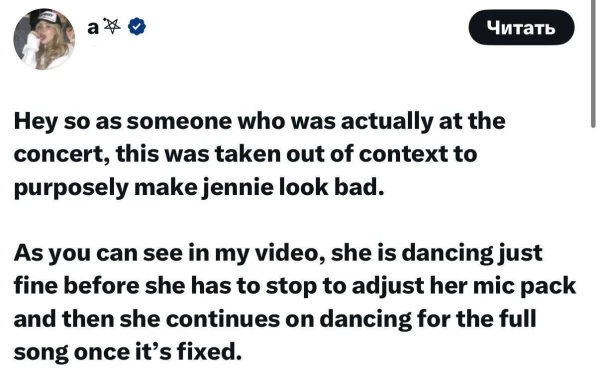Screen dimensions: 600x391
Task: Click the final word "fixed."
Action: pos(209,352)
